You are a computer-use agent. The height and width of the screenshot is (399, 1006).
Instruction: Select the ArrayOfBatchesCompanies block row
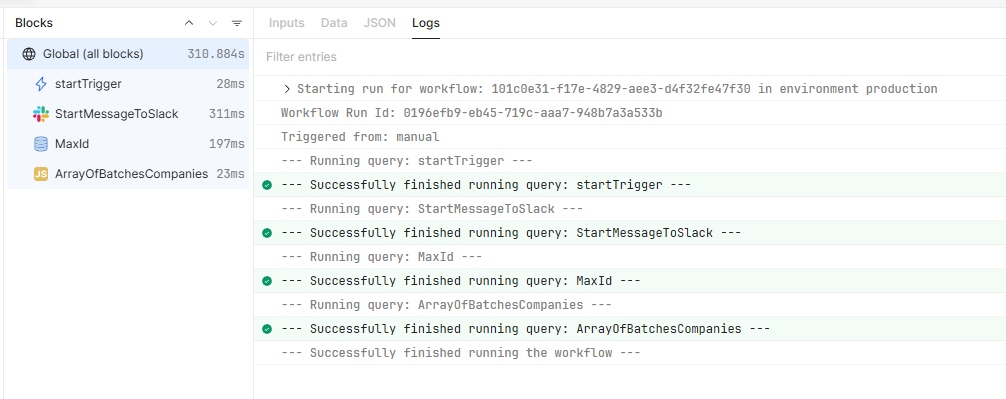click(x=128, y=174)
